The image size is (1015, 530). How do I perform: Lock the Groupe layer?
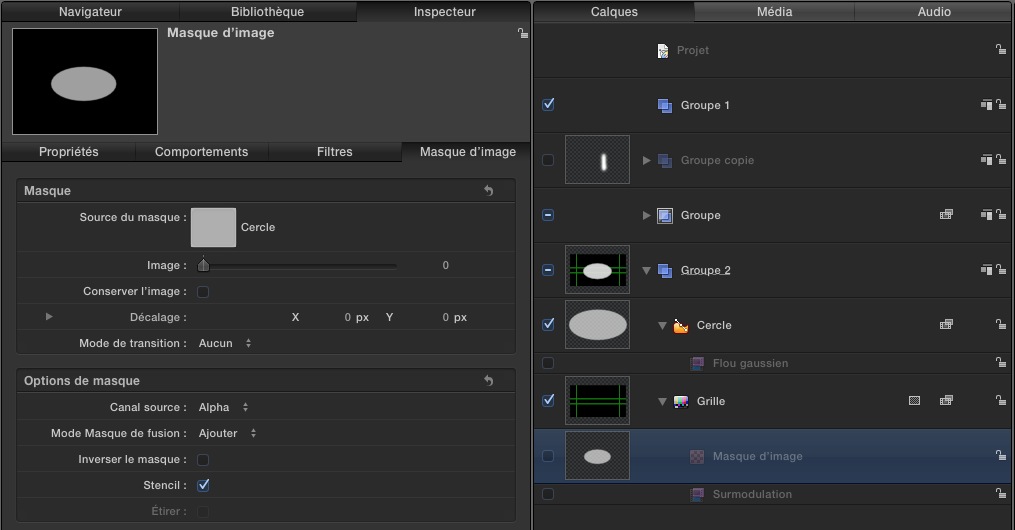[1001, 214]
